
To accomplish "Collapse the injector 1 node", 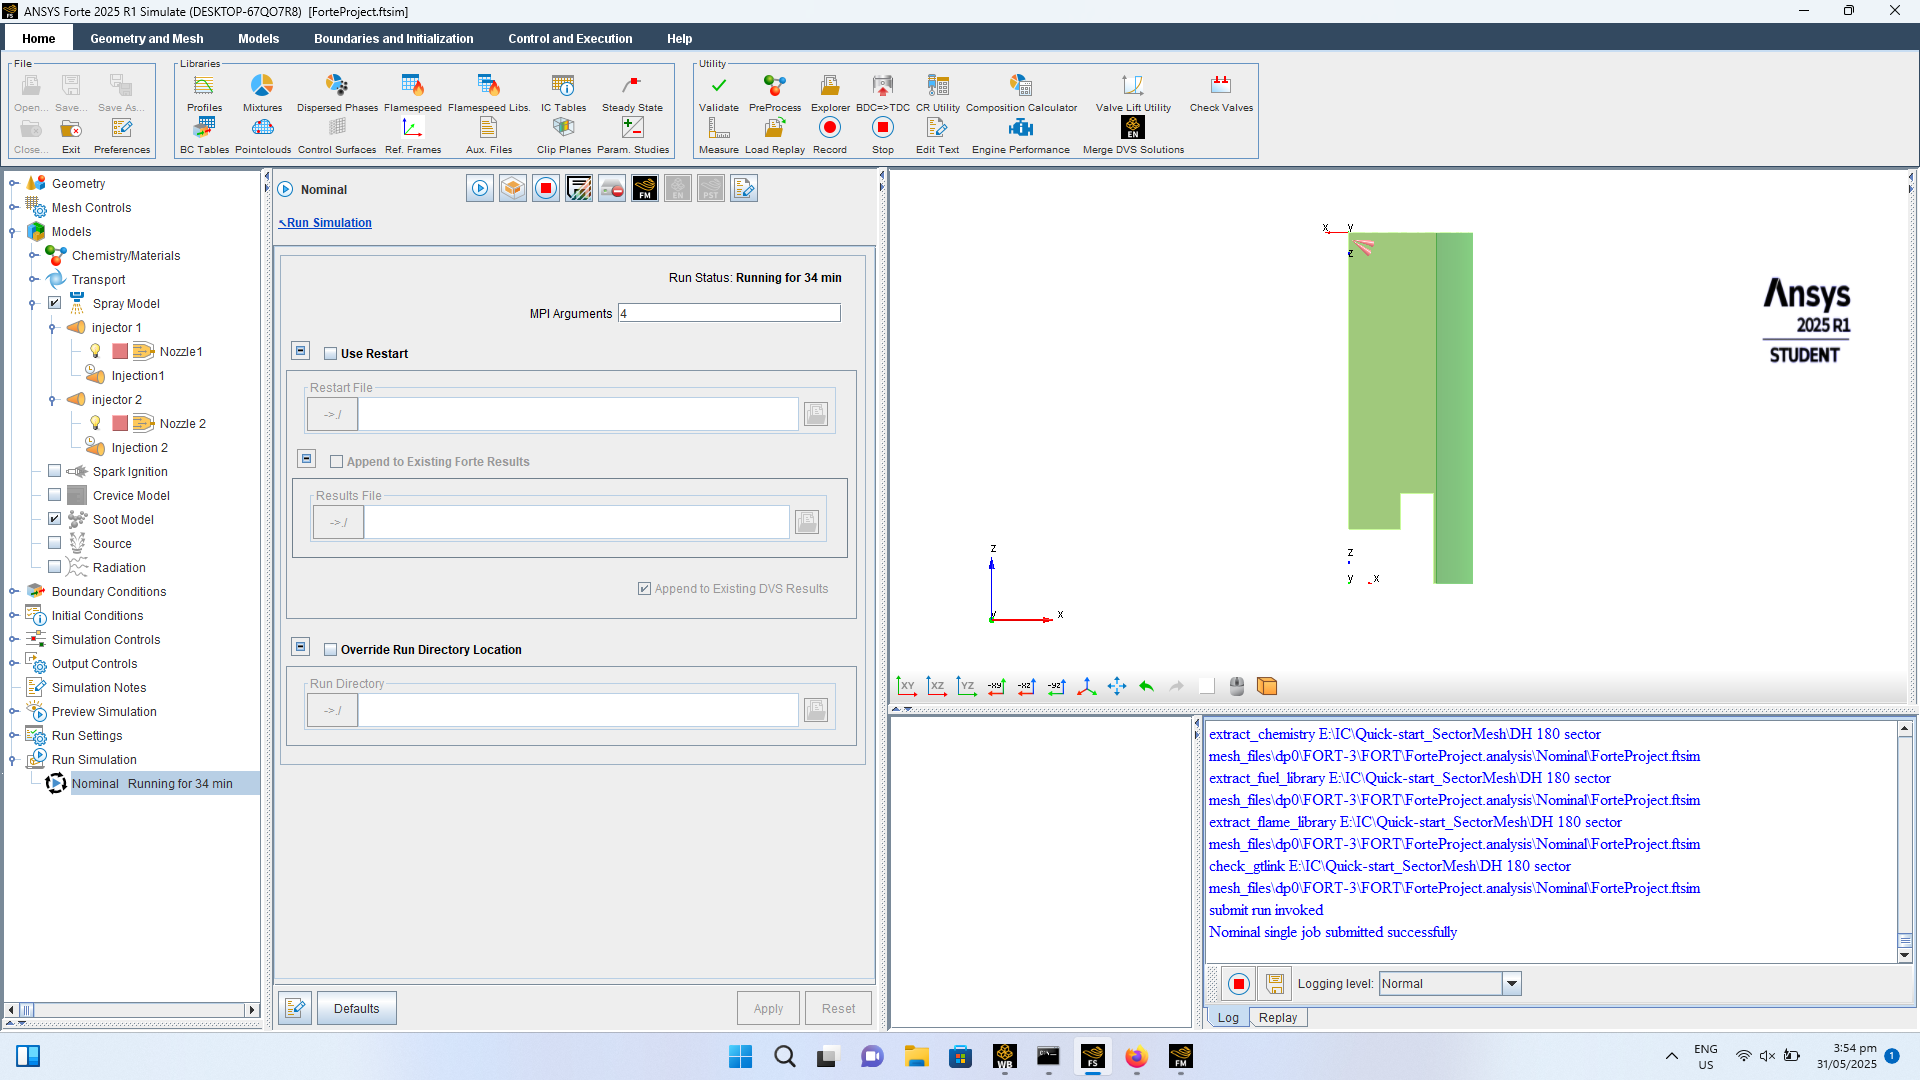I will tap(52, 327).
